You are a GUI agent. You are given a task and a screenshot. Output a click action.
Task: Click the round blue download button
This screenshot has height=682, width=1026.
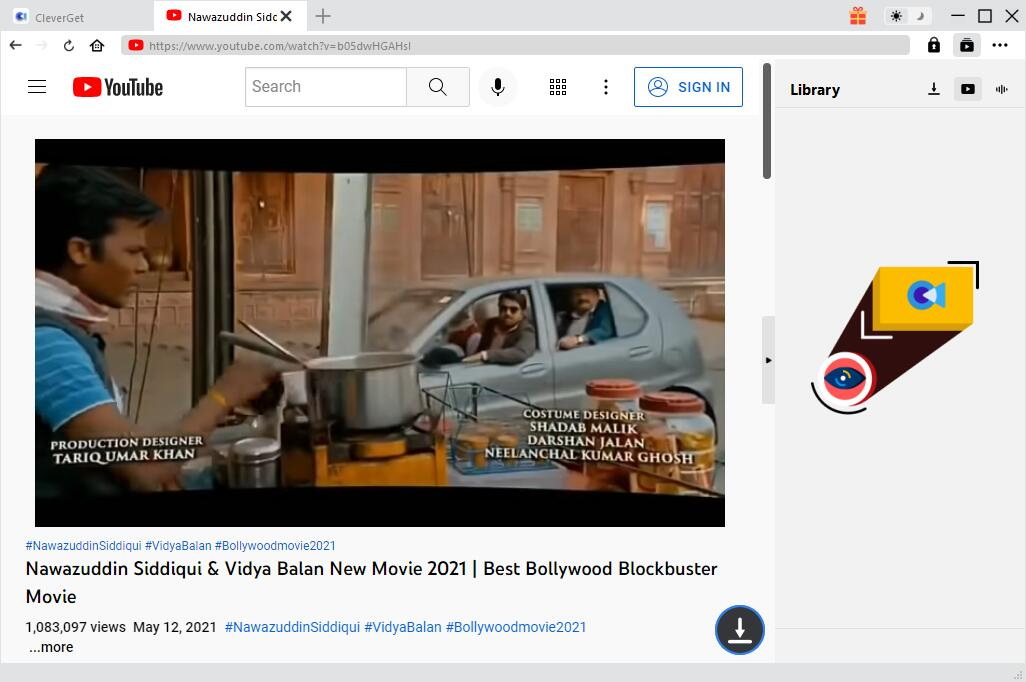[x=740, y=630]
